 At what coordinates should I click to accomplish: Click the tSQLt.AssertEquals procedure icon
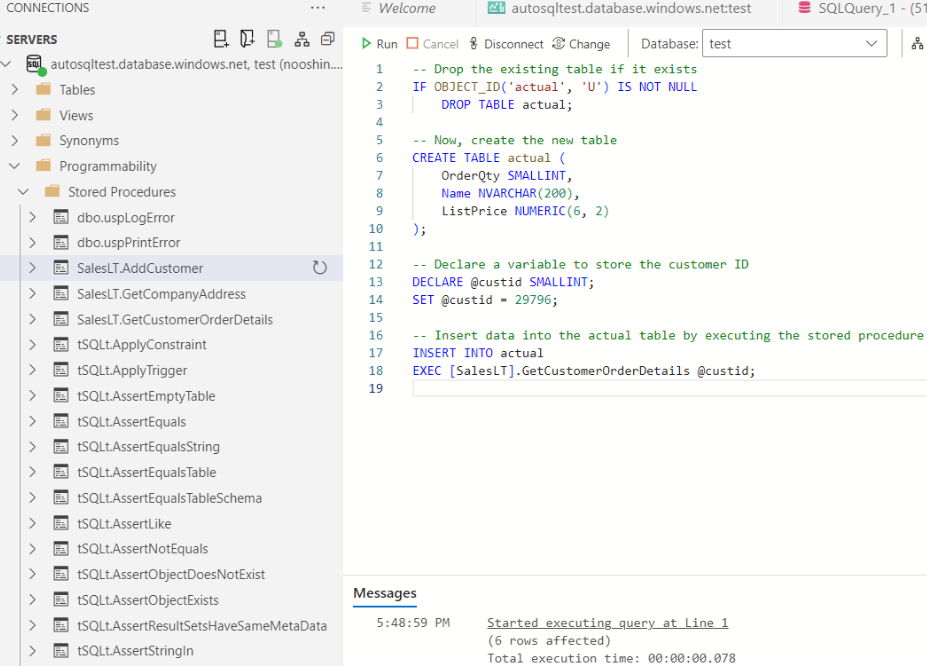[x=61, y=421]
